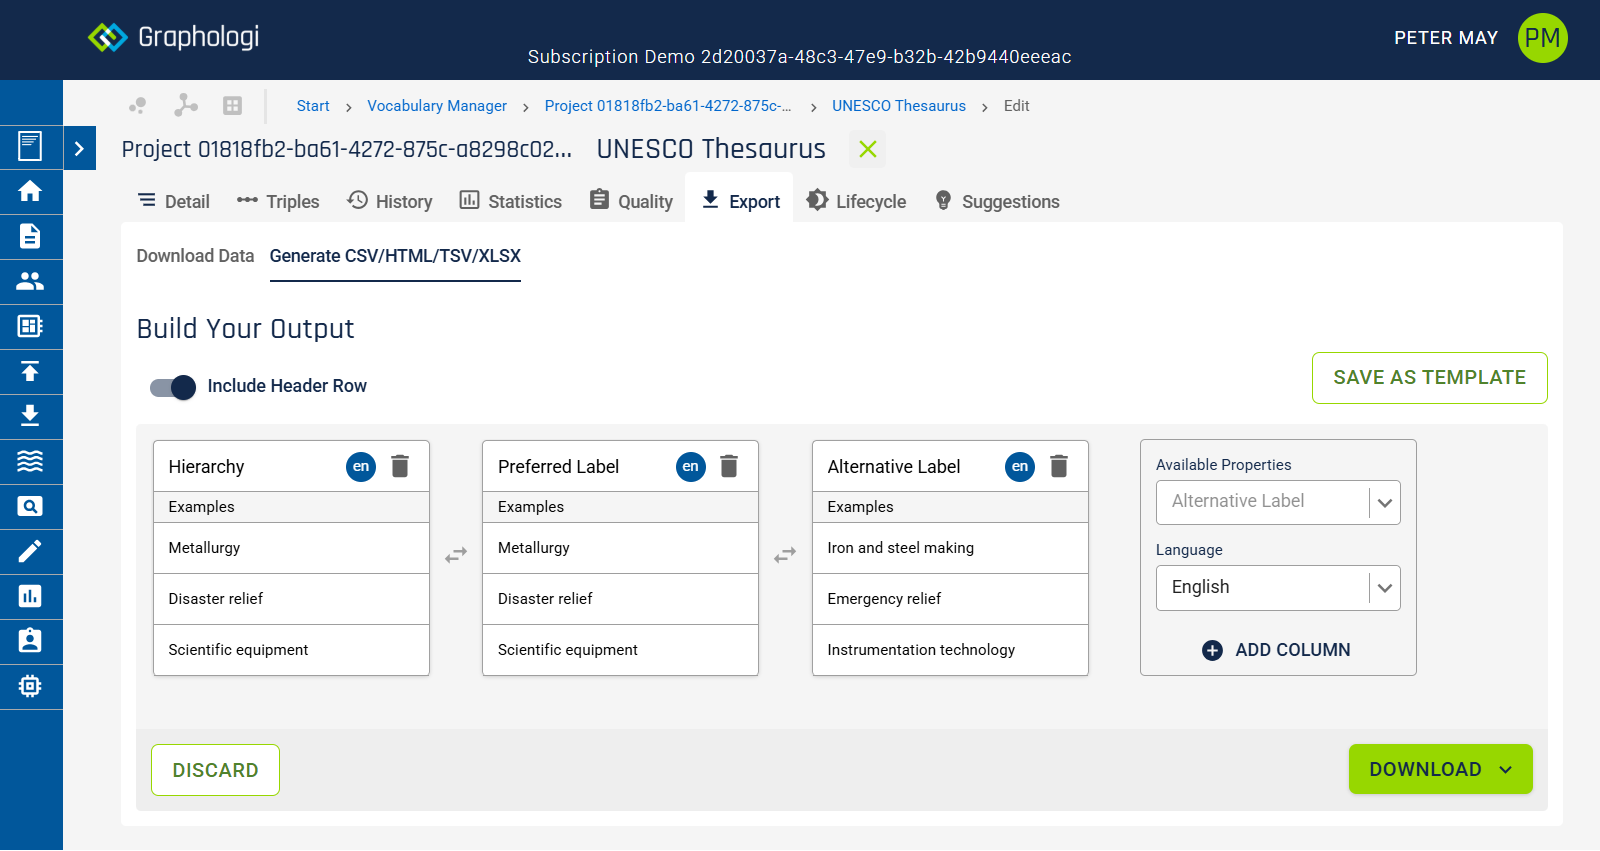The image size is (1600, 851).
Task: Click the en language badge on Hierarchy
Action: coord(361,466)
